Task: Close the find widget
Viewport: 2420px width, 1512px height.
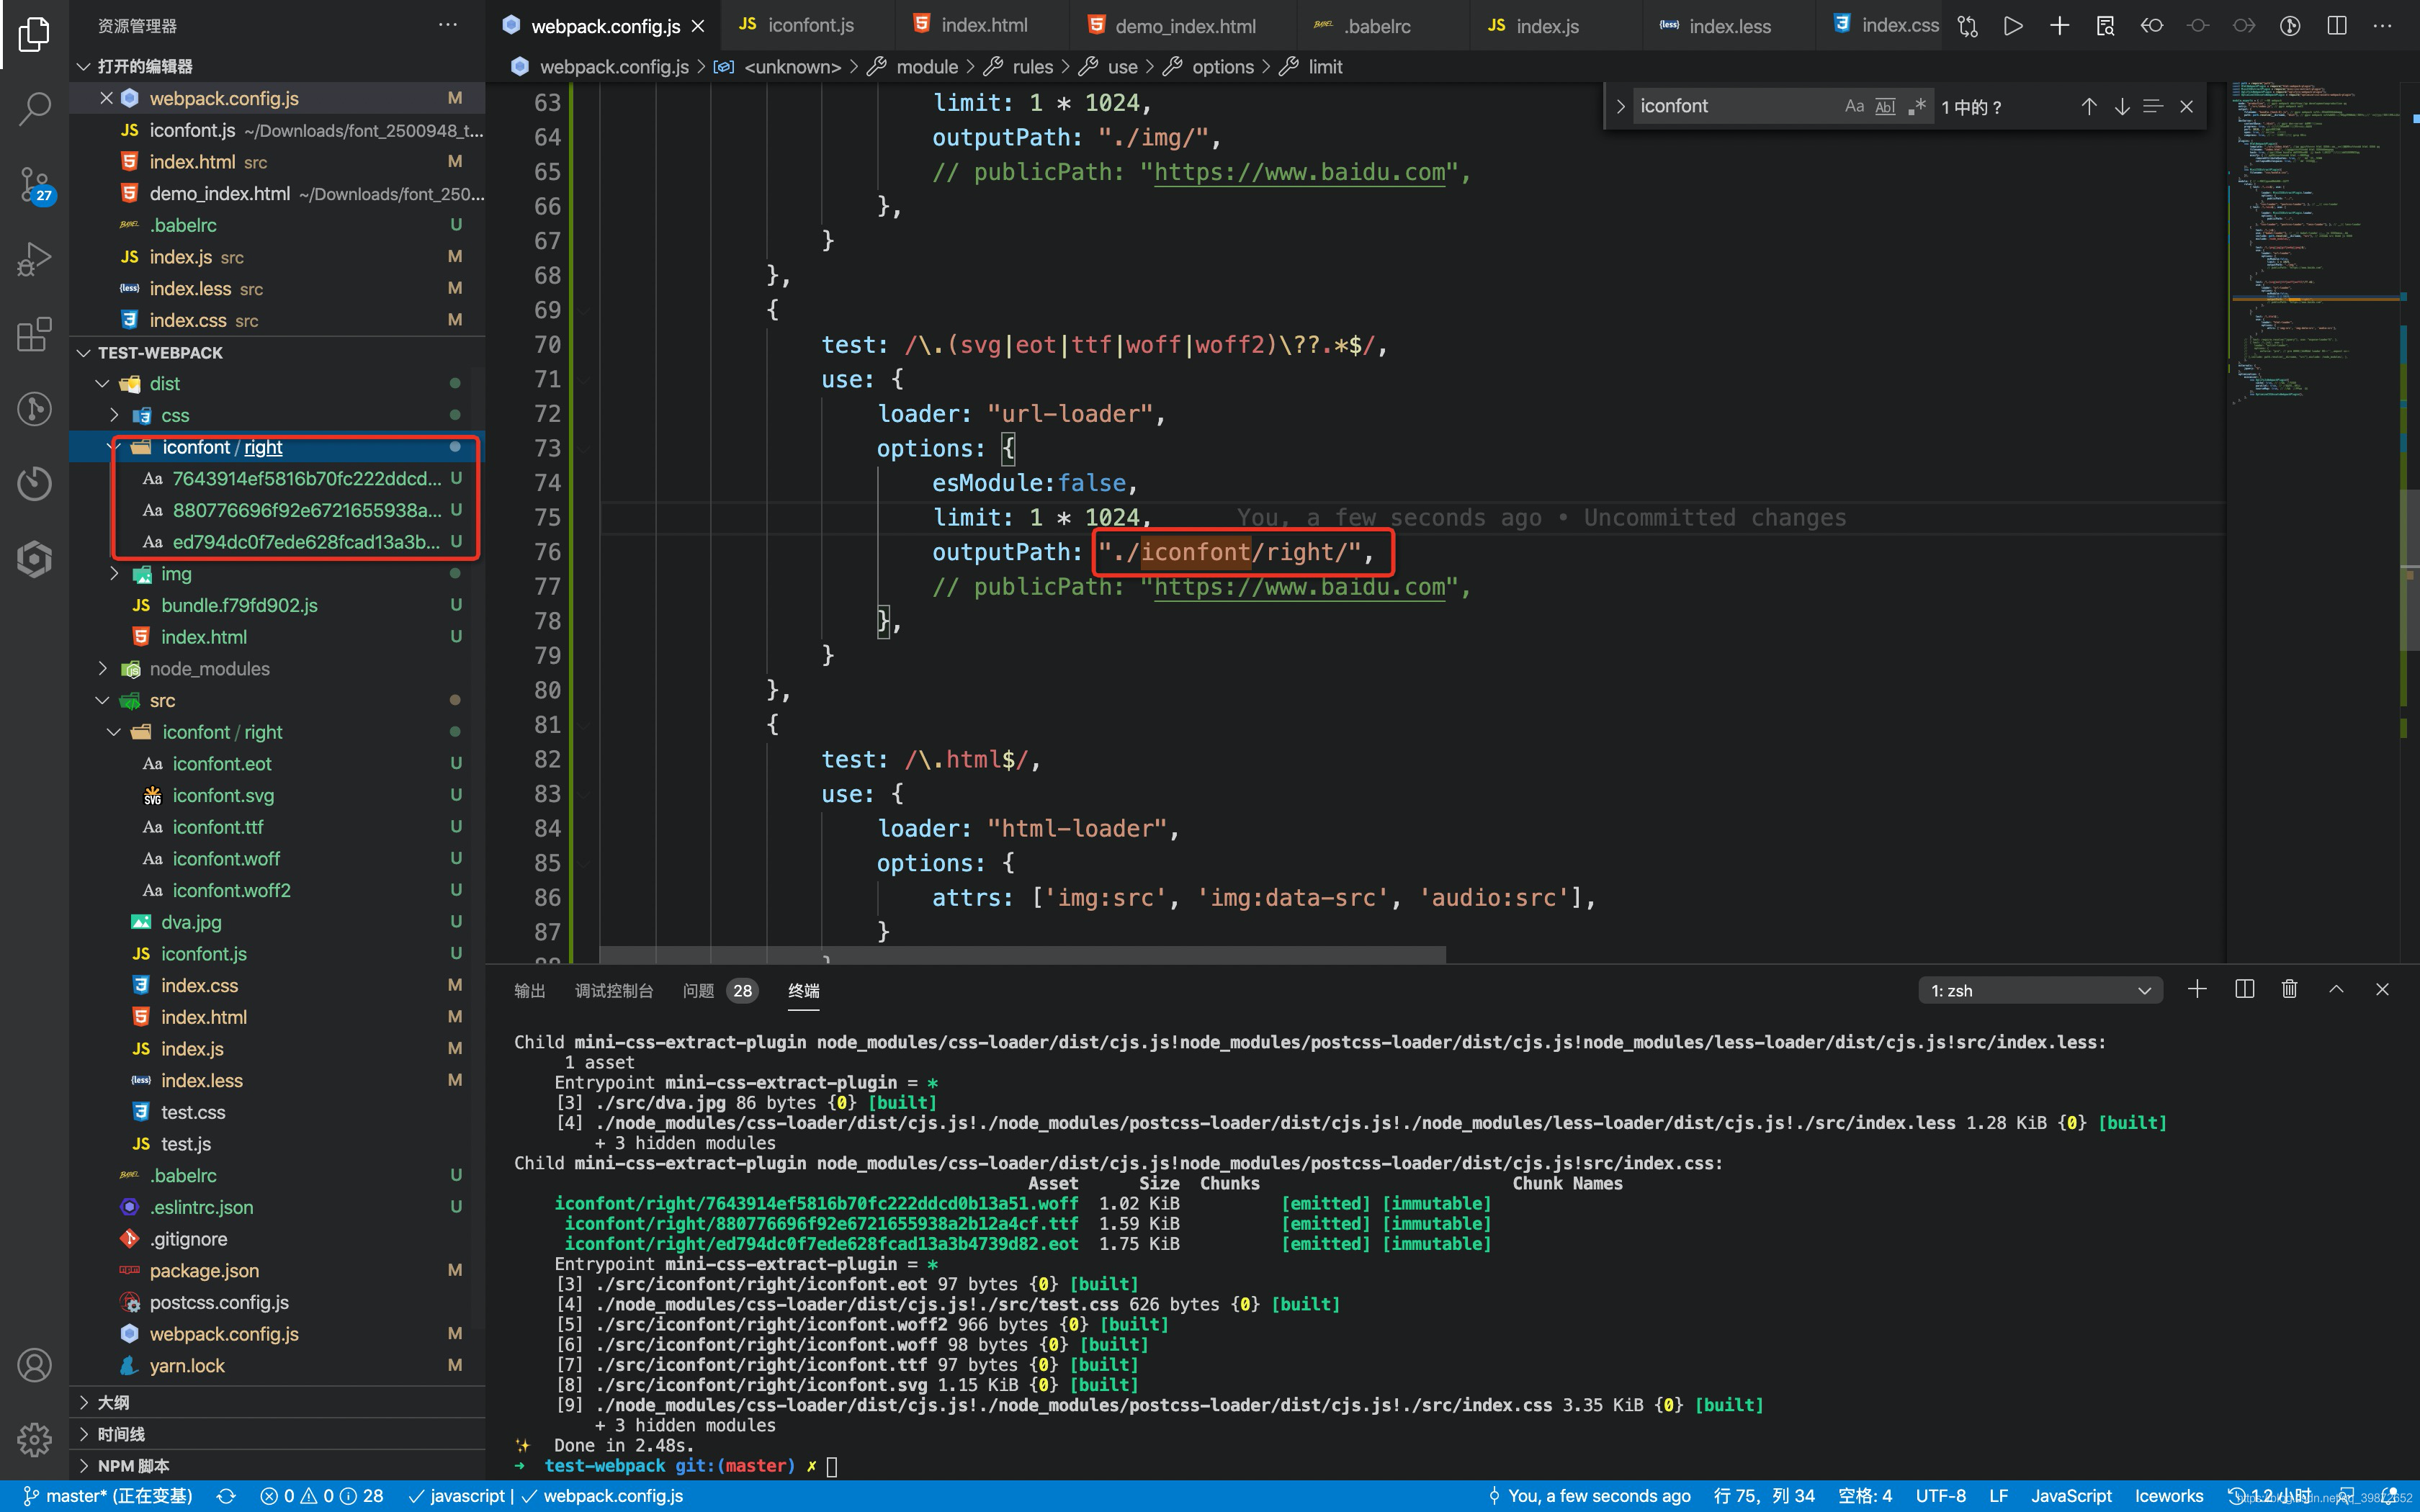Action: pos(2186,107)
